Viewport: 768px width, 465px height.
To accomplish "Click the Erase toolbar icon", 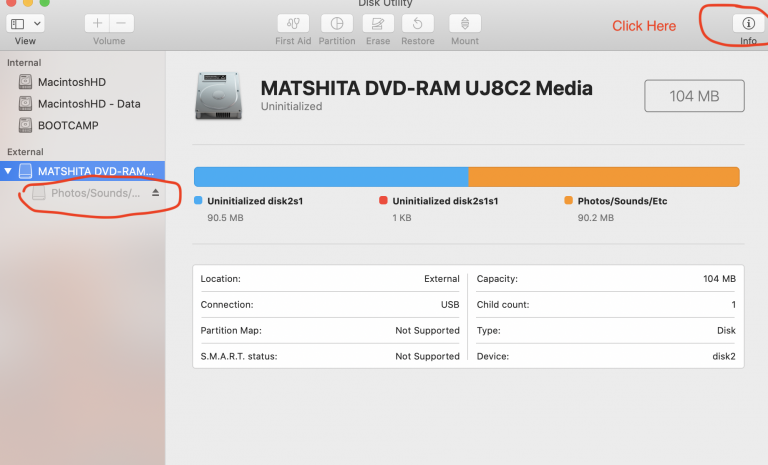I will coord(378,23).
